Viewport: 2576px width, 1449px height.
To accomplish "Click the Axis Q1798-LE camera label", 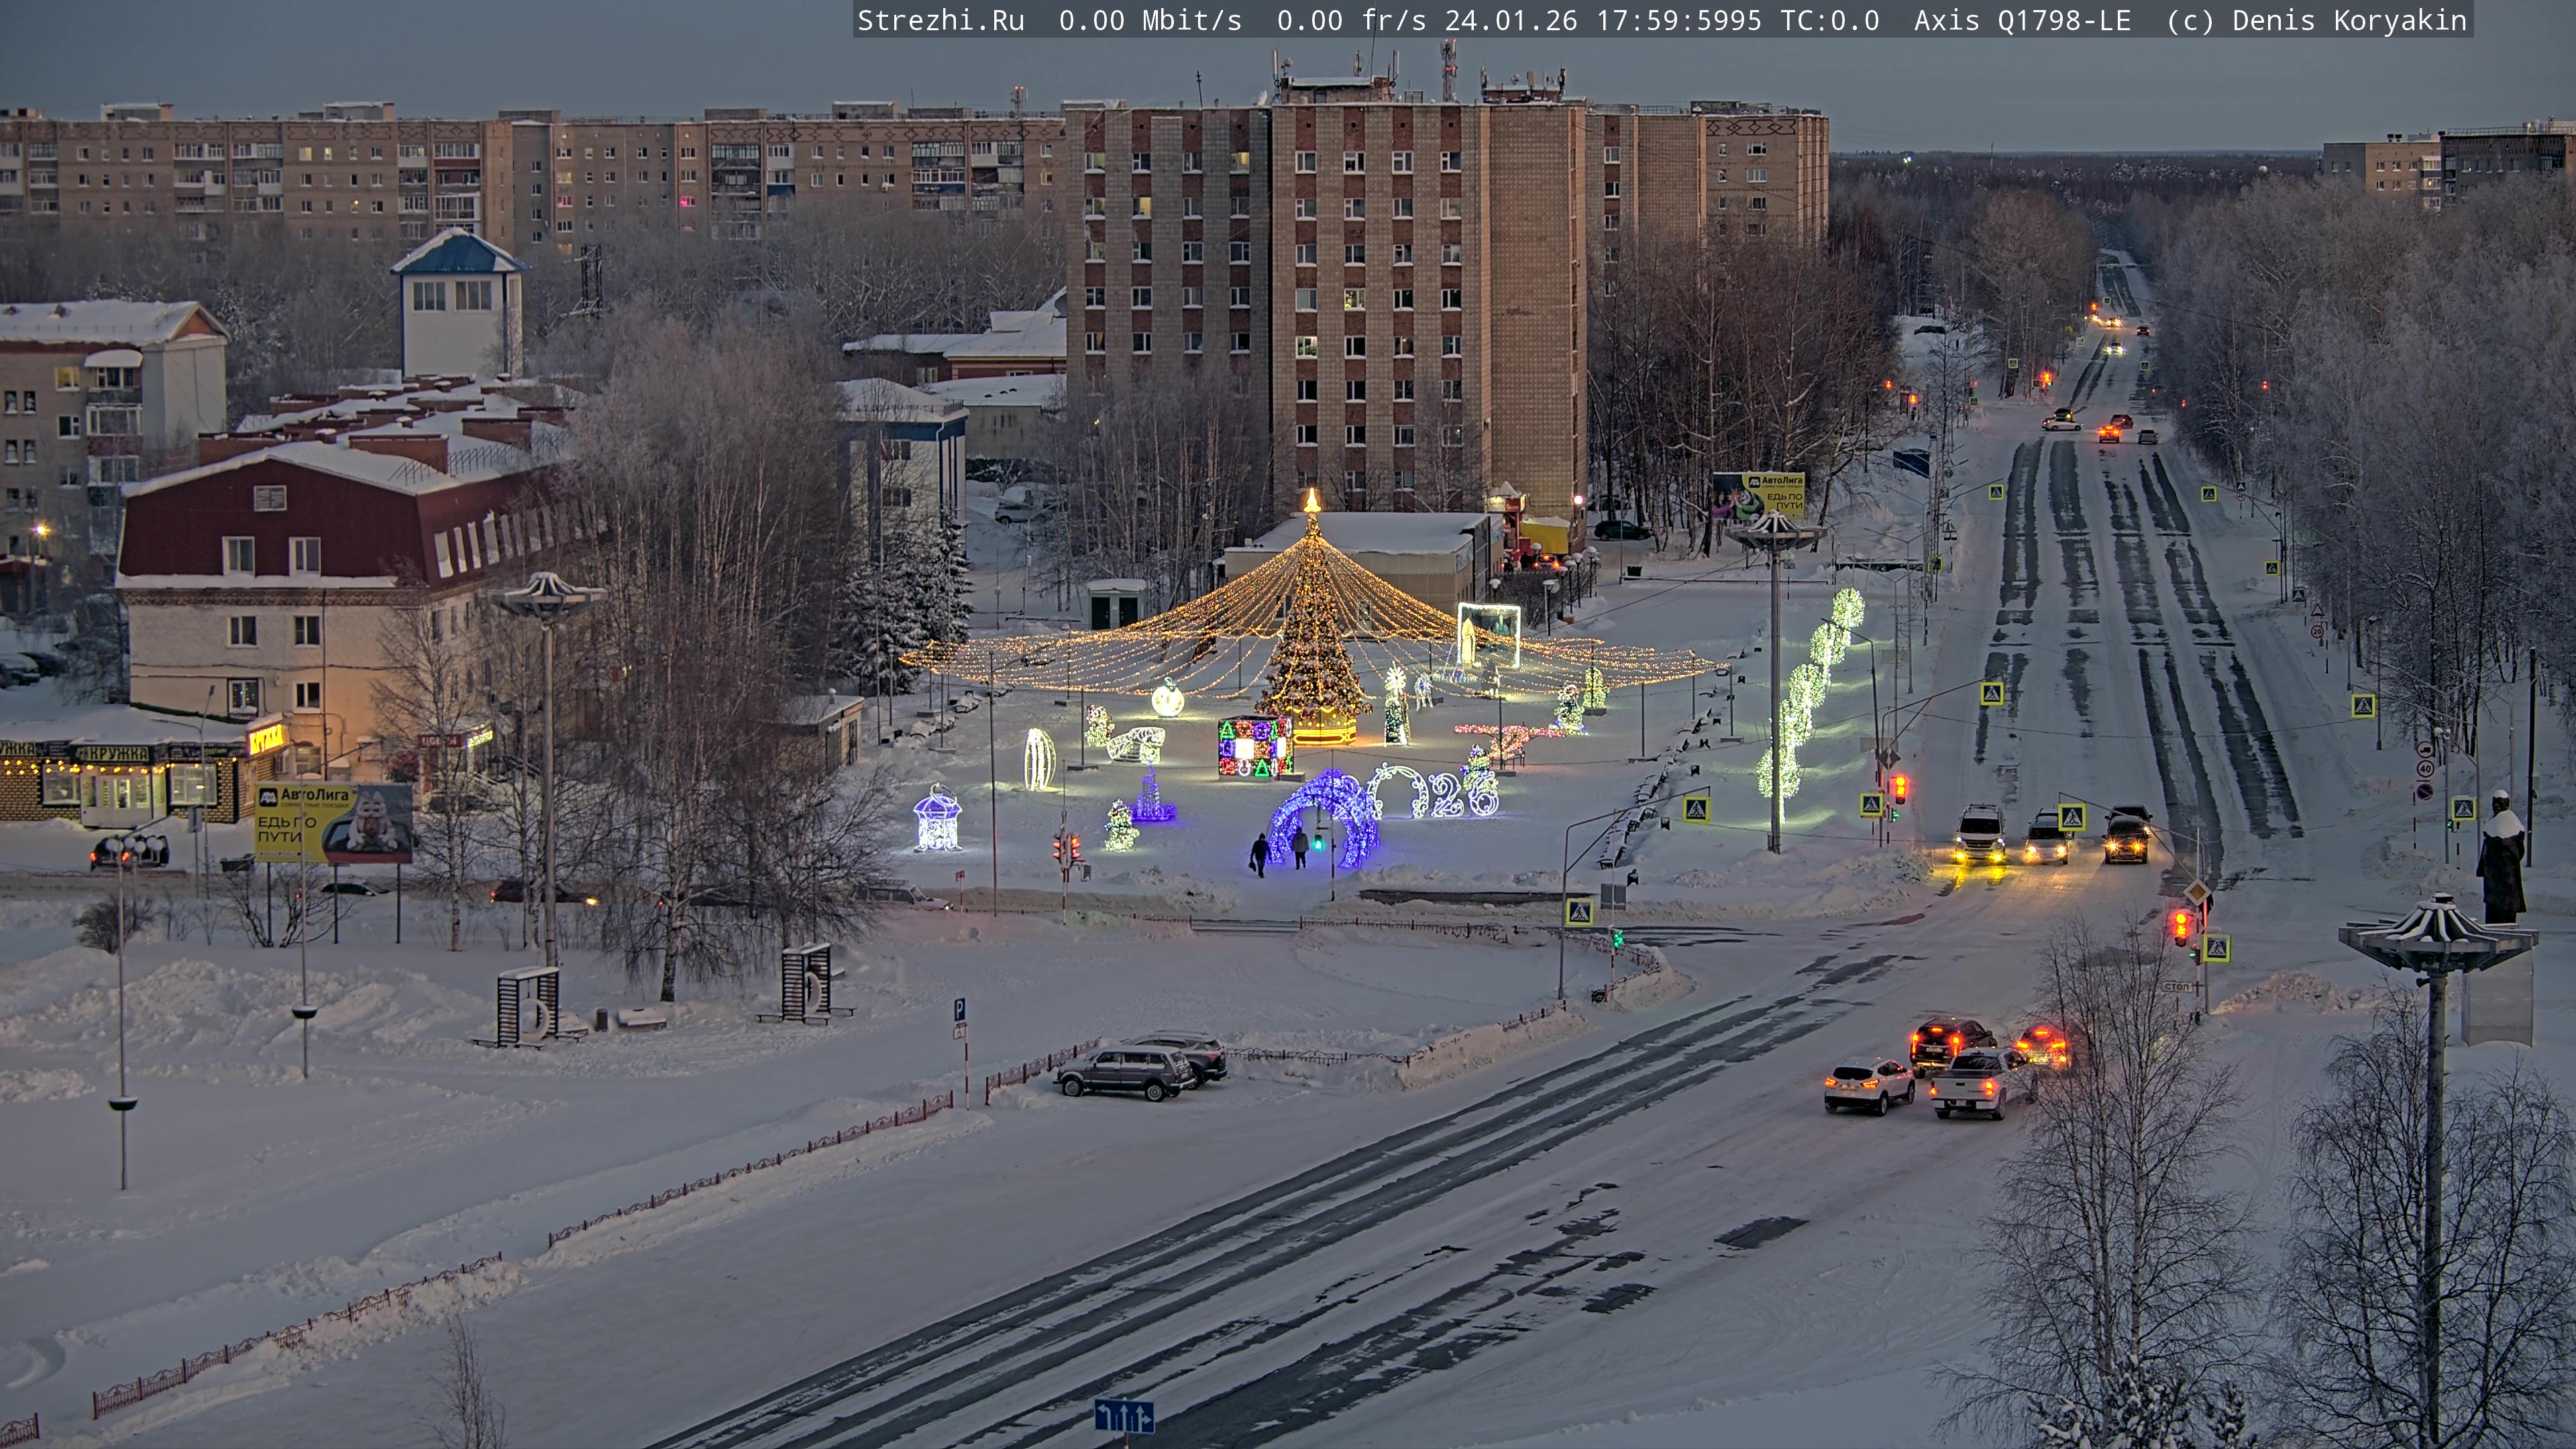I will click(x=2021, y=20).
